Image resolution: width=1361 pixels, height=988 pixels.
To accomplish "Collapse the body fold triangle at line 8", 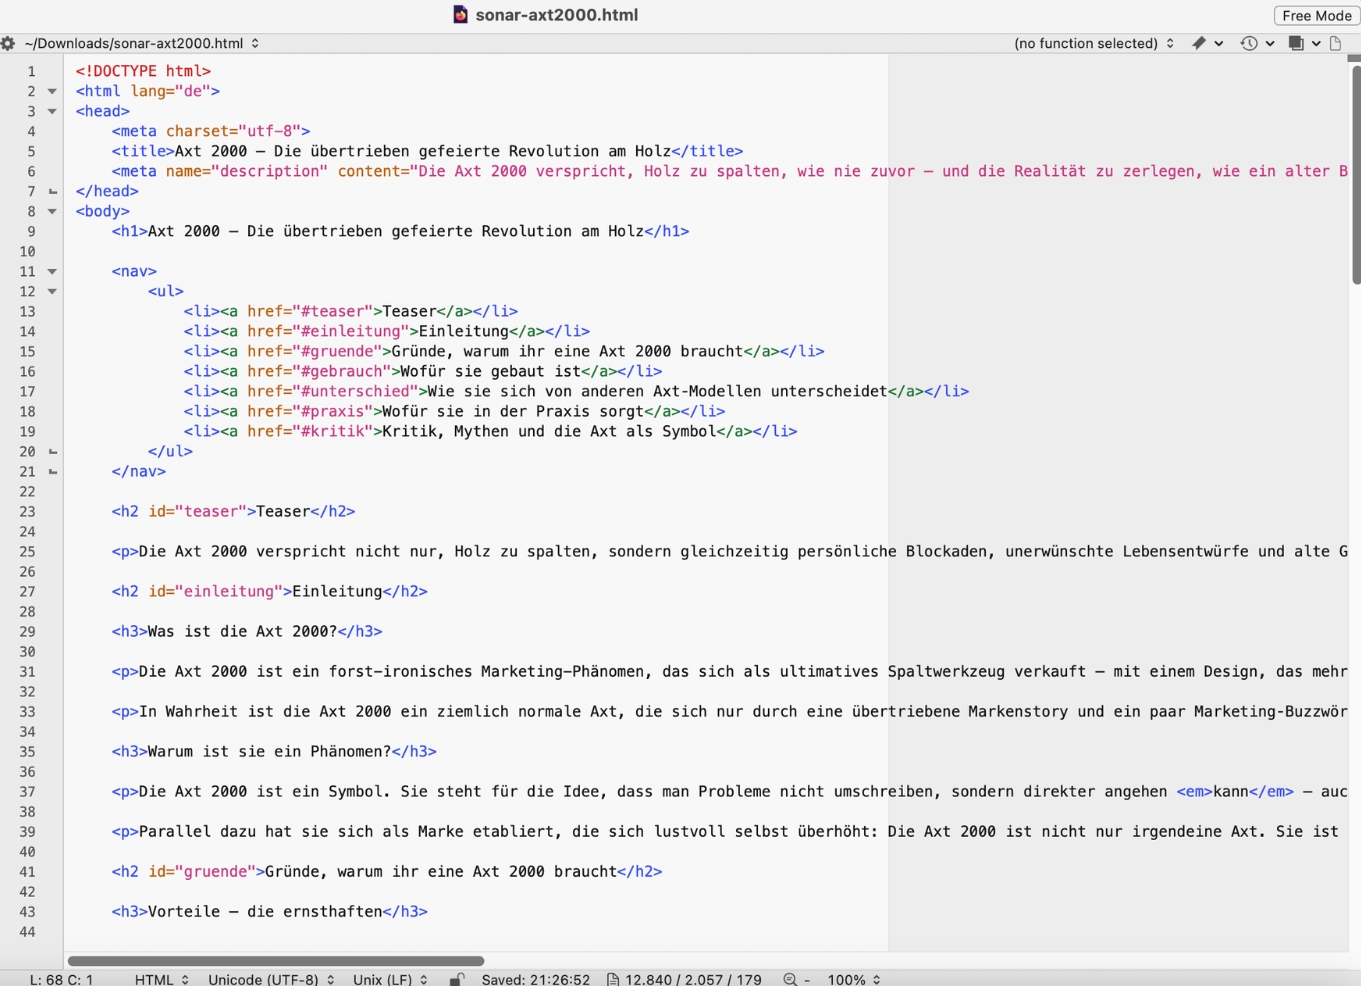I will (51, 211).
